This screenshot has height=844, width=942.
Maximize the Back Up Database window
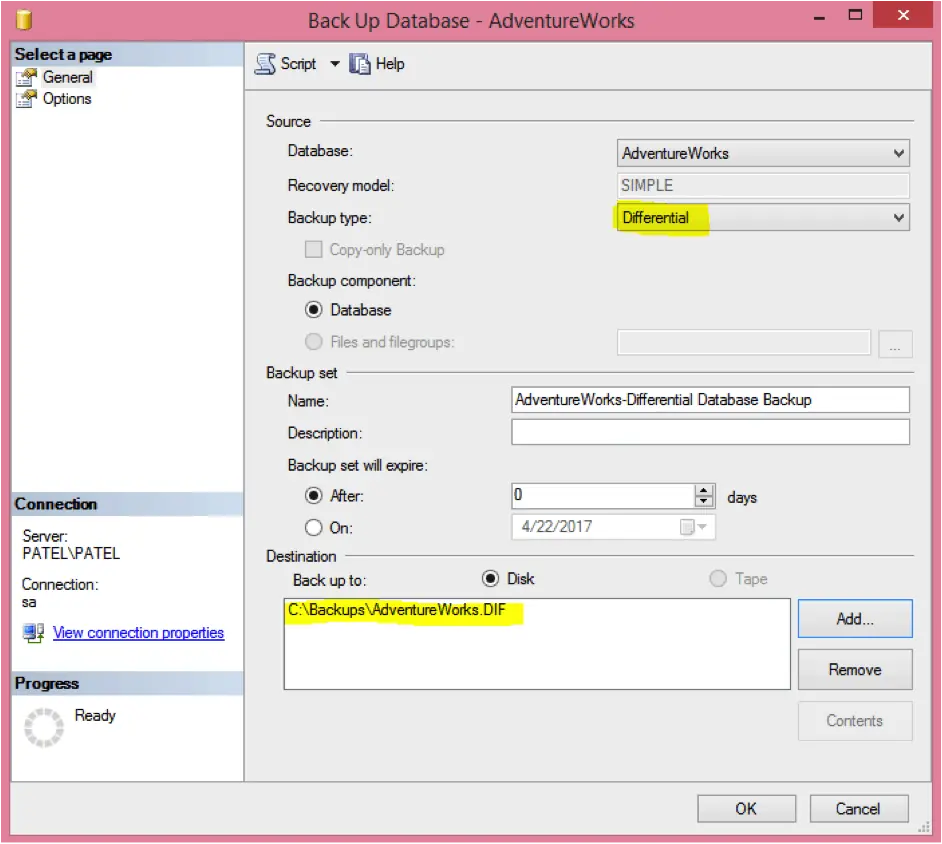tap(855, 15)
